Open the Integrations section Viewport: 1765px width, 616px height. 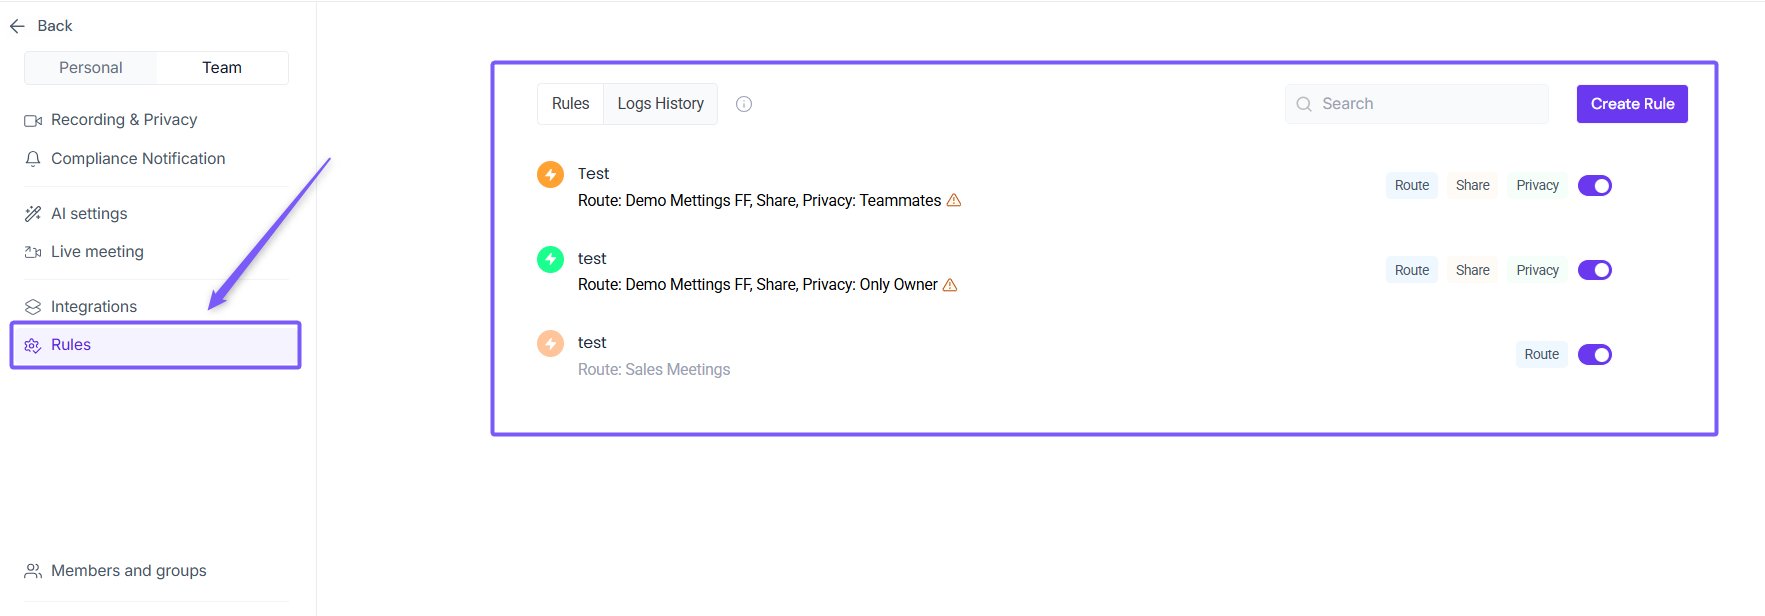(x=93, y=307)
